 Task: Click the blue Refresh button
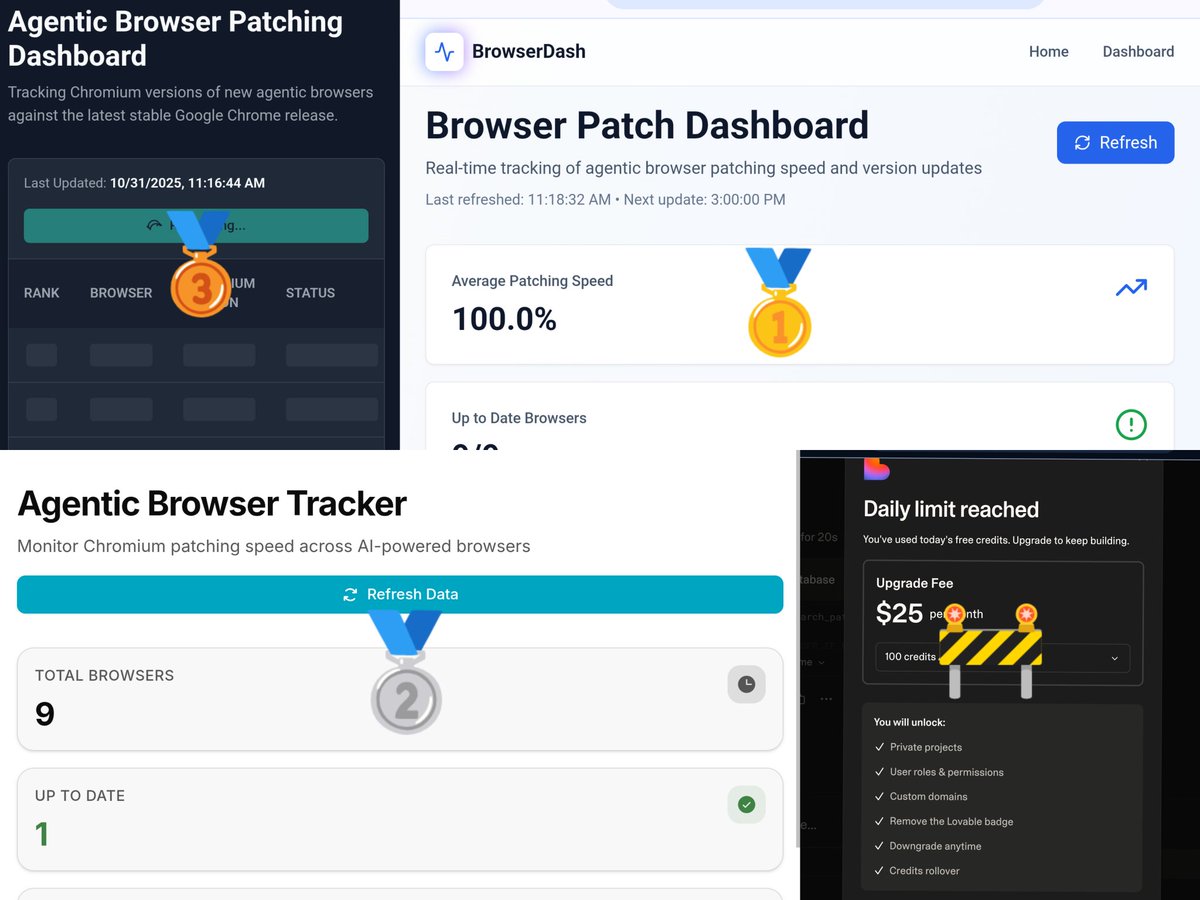[1115, 143]
